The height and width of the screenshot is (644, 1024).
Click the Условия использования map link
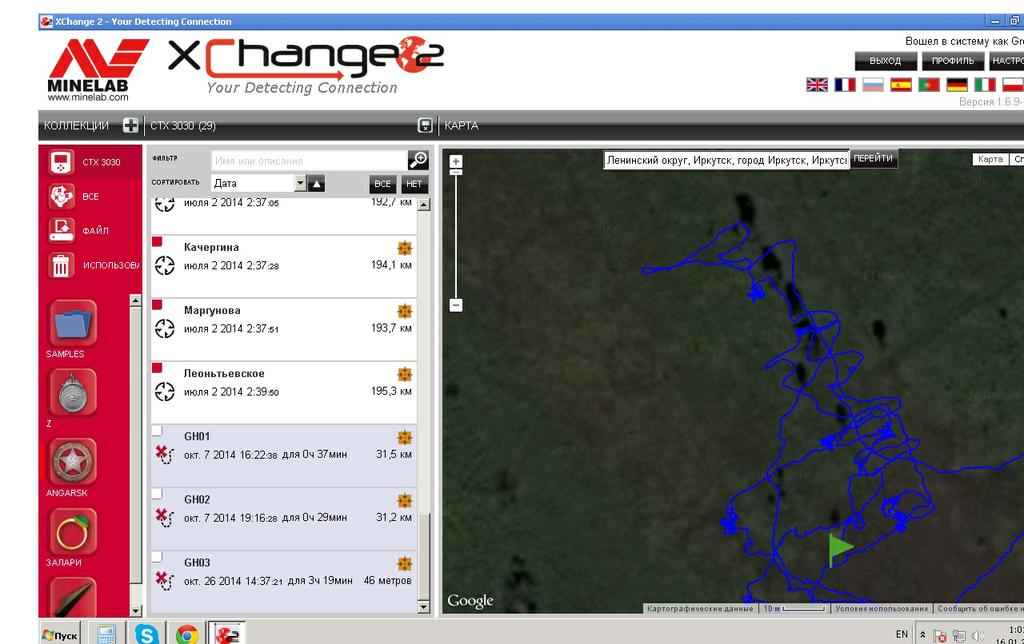tap(881, 608)
